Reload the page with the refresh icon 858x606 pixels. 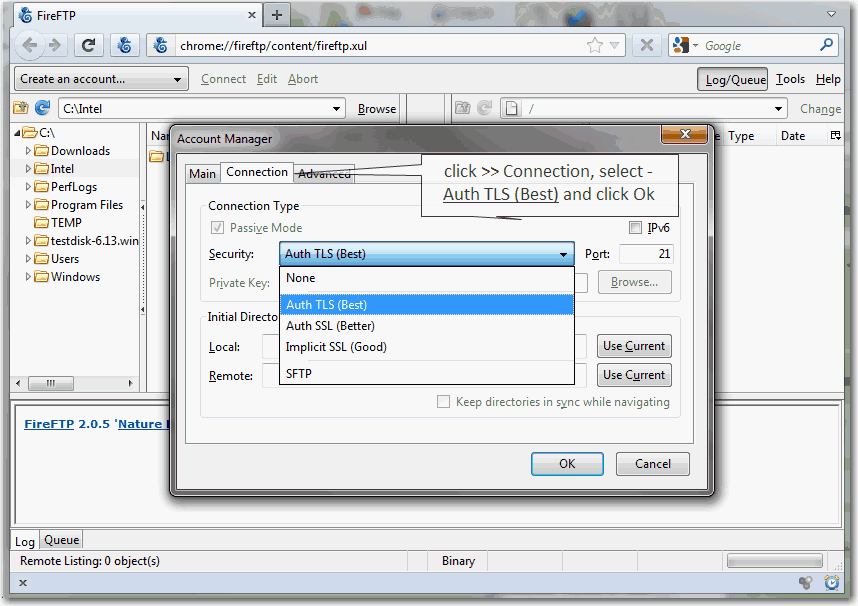coord(88,45)
